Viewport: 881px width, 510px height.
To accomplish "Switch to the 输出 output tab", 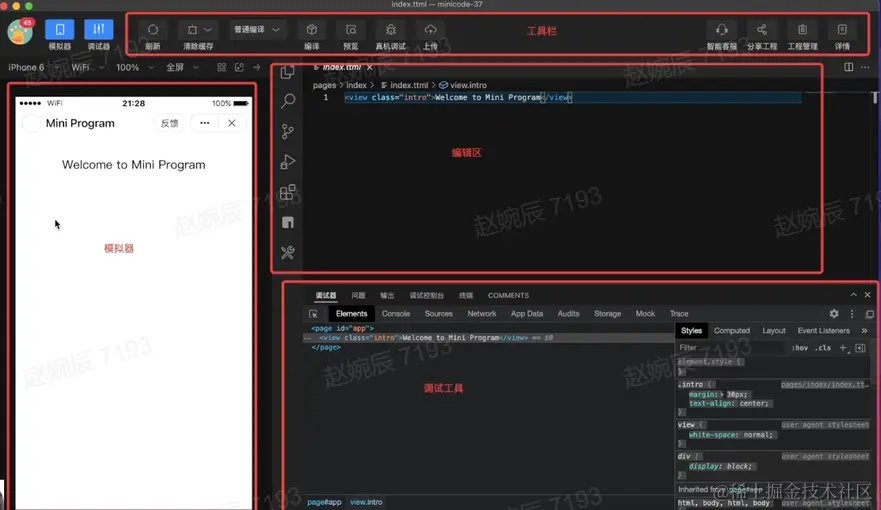I will tap(387, 295).
